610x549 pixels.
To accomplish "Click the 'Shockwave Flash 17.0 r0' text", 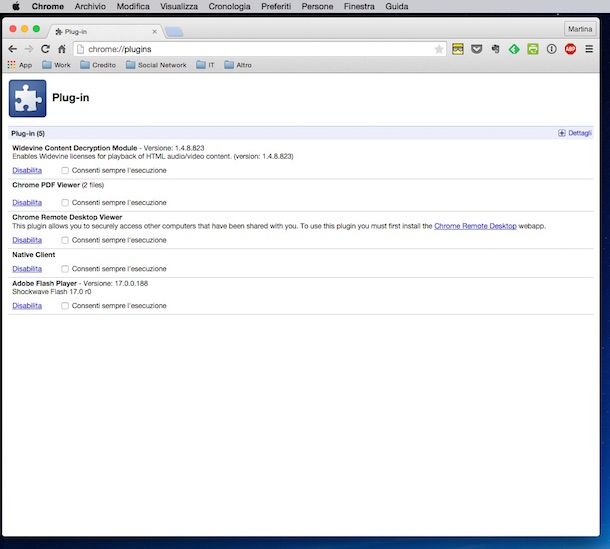I will point(52,291).
